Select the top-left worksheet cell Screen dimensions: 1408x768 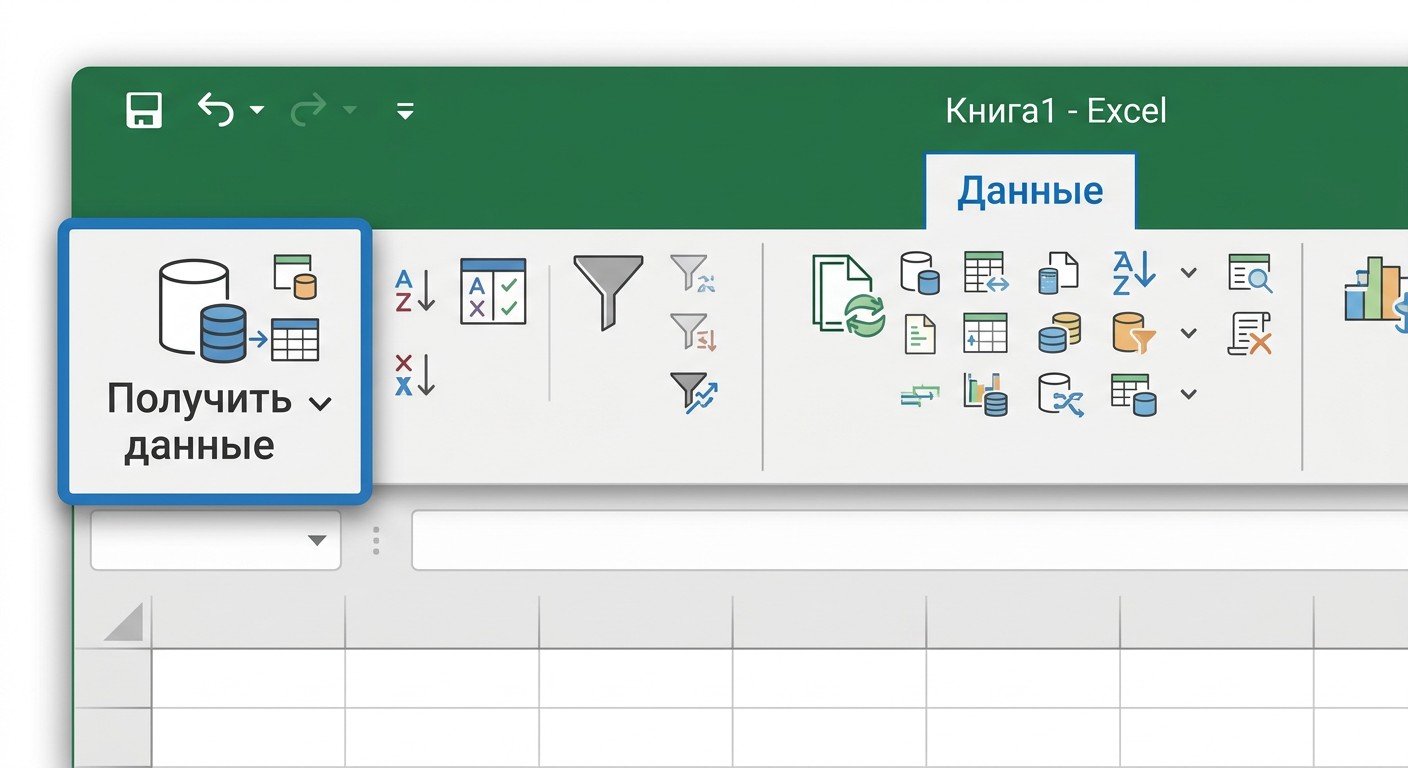(x=249, y=678)
